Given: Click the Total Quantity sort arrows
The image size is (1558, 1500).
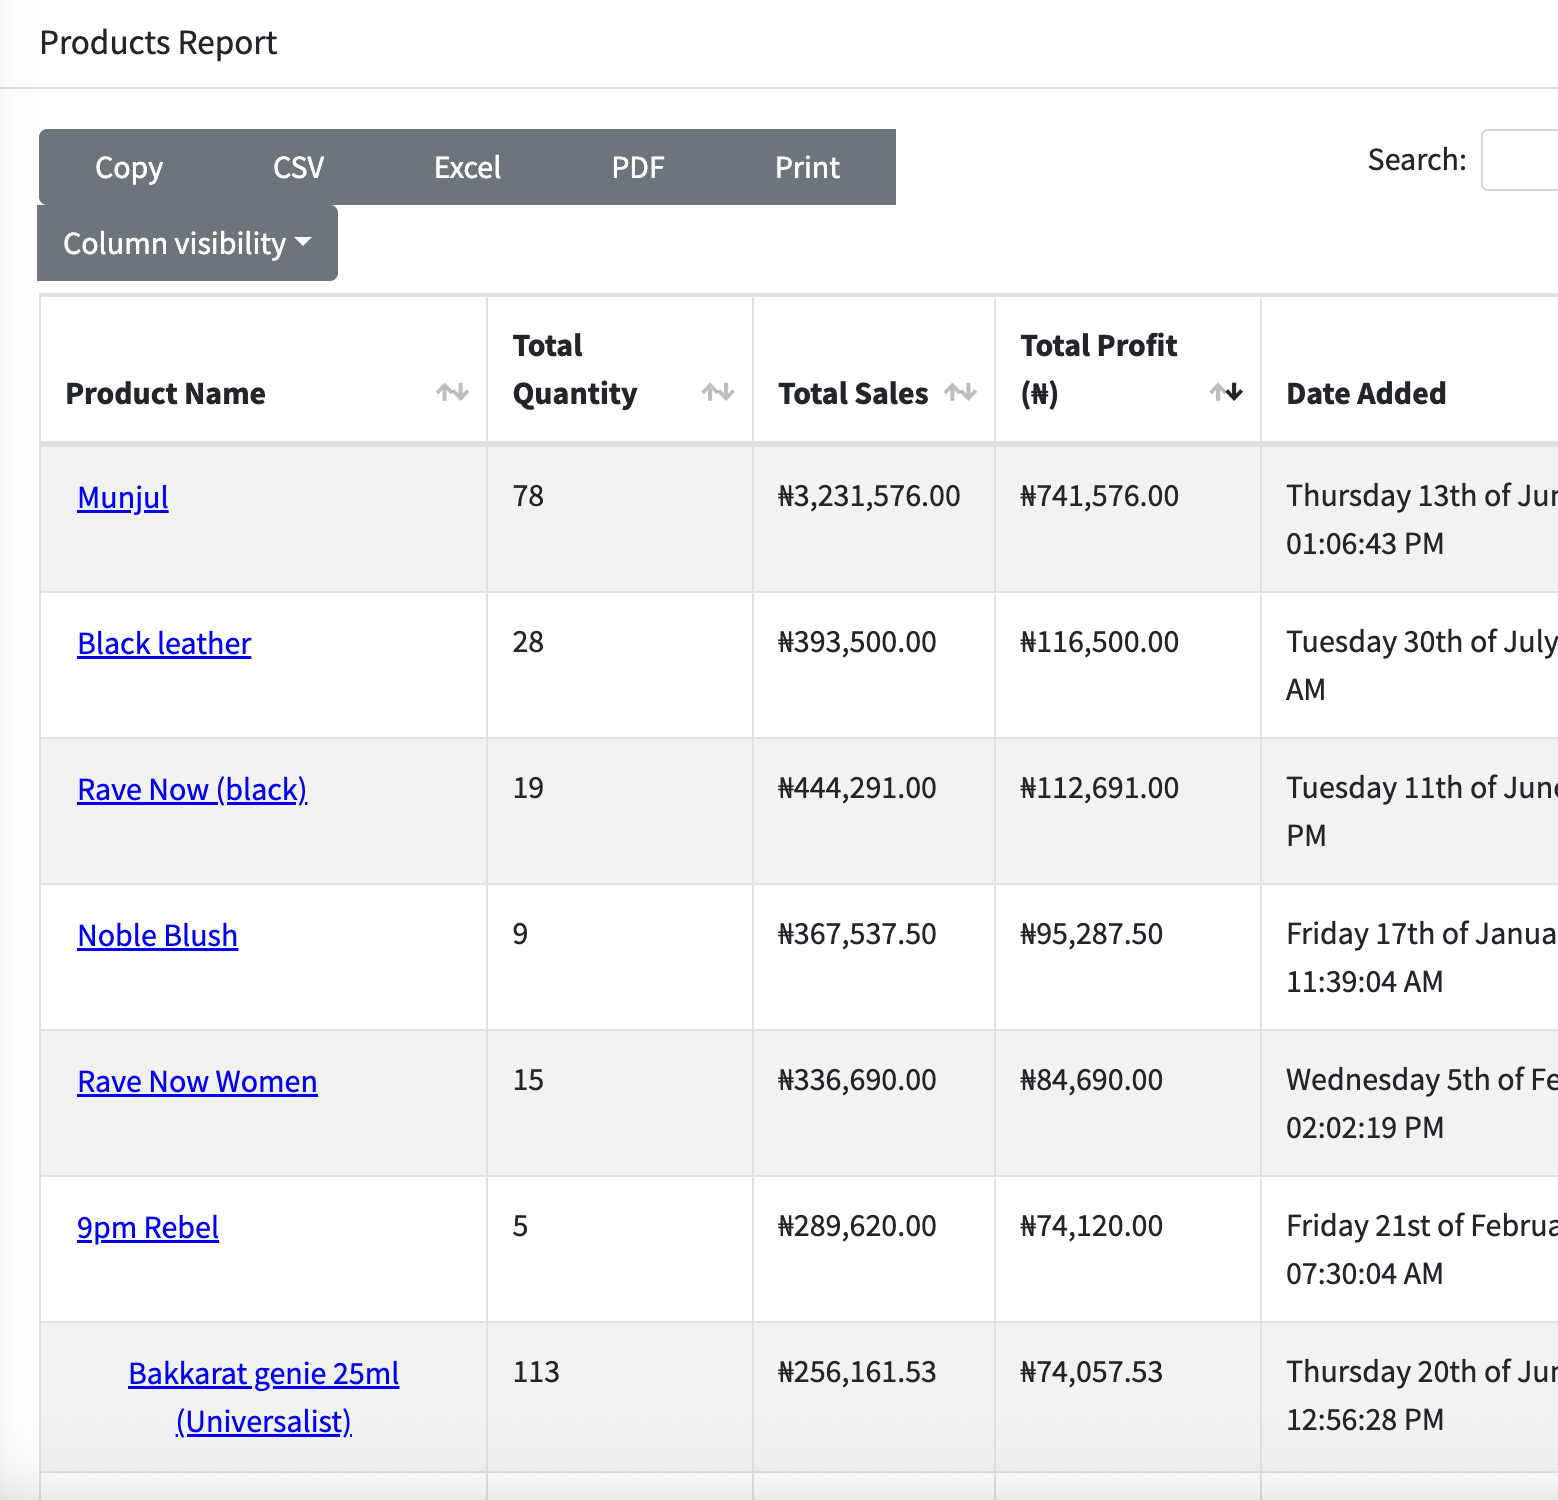Looking at the screenshot, I should 717,393.
